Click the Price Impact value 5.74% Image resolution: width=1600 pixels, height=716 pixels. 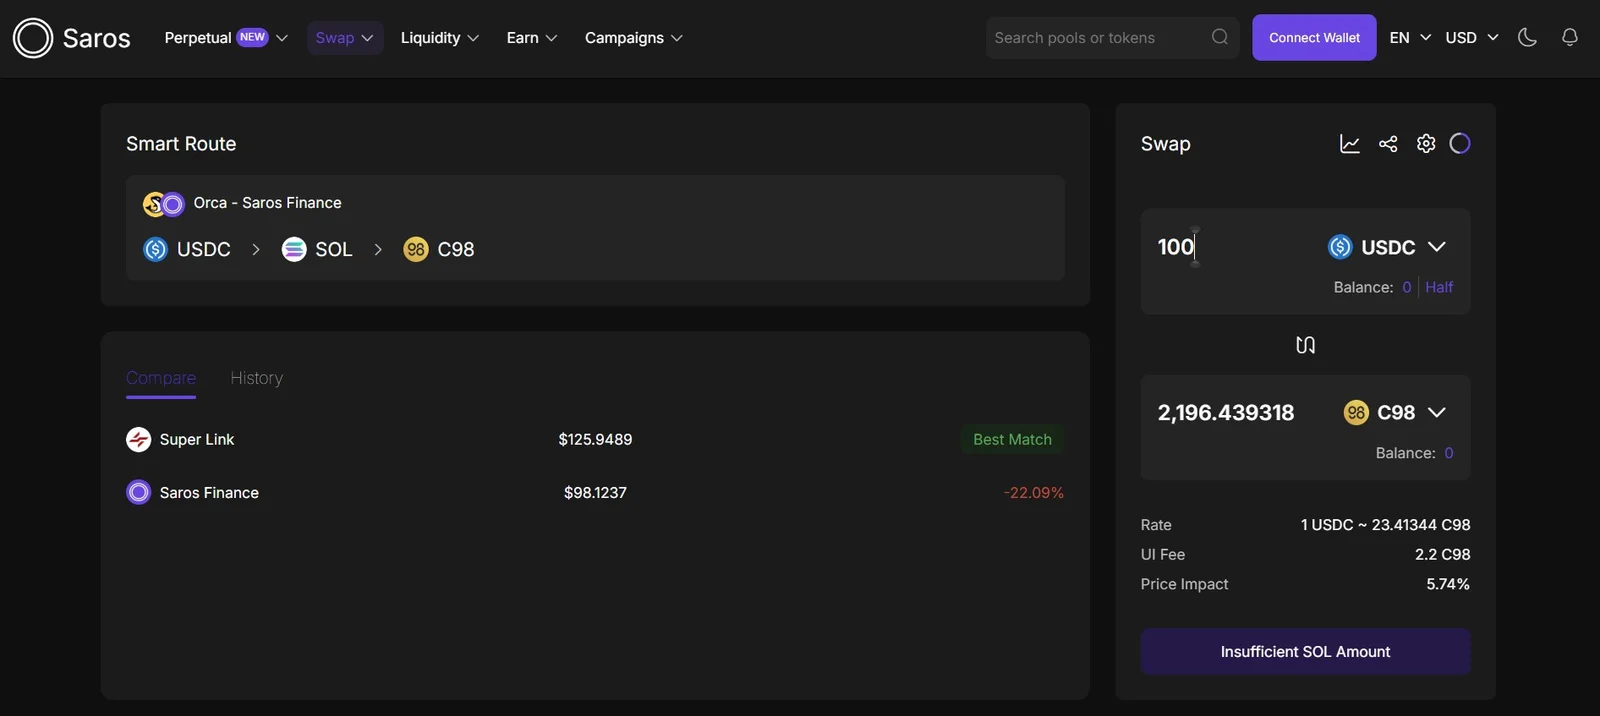coord(1448,584)
